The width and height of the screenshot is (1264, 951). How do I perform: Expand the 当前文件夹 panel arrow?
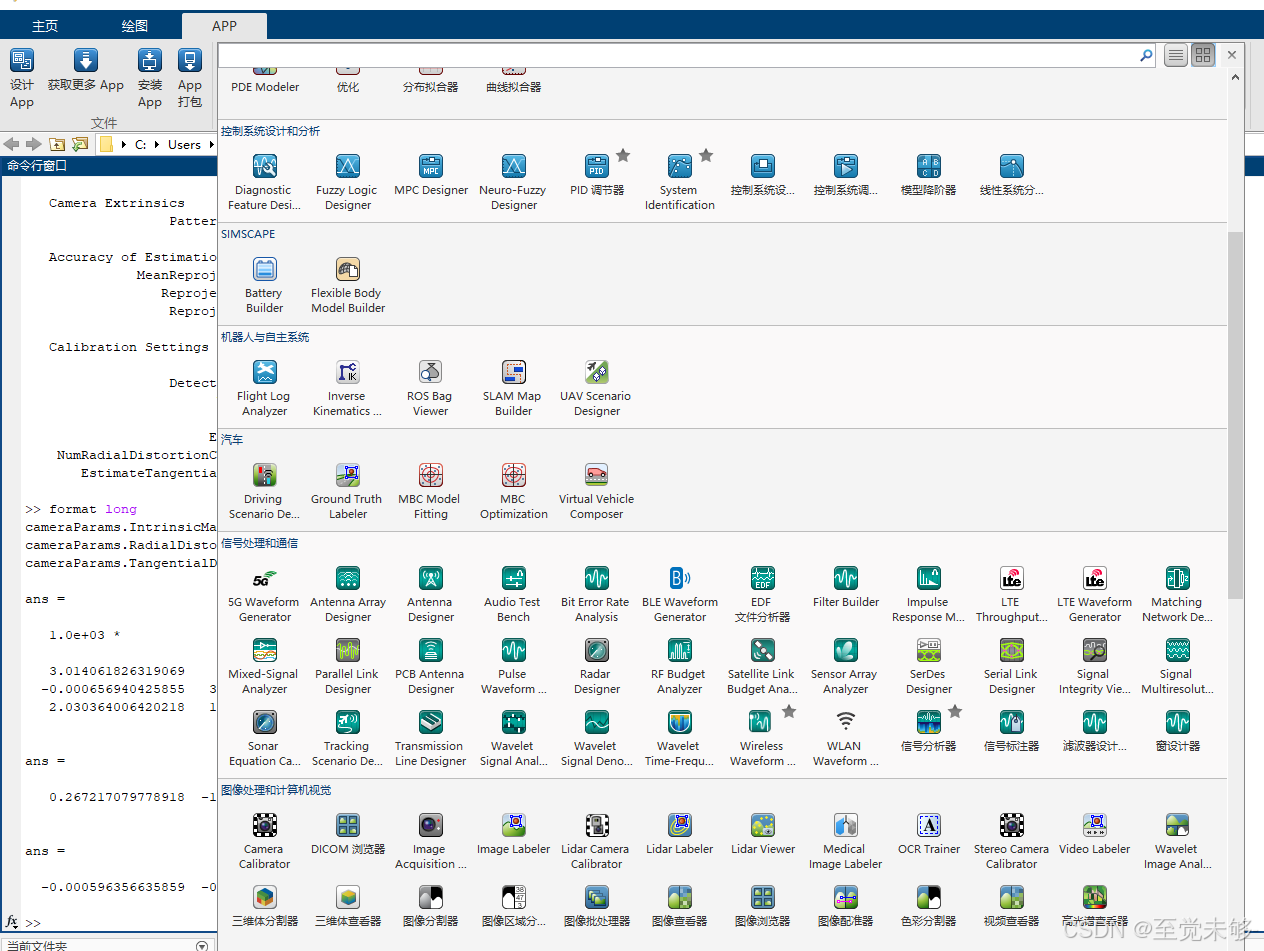[202, 945]
